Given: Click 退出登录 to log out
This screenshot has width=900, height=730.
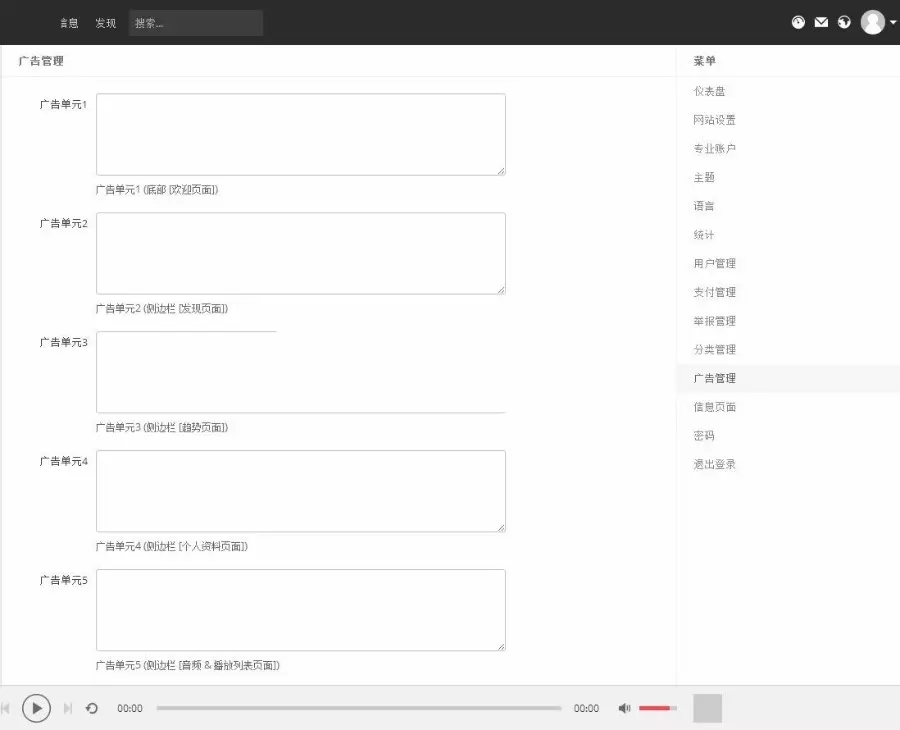Looking at the screenshot, I should [x=714, y=464].
